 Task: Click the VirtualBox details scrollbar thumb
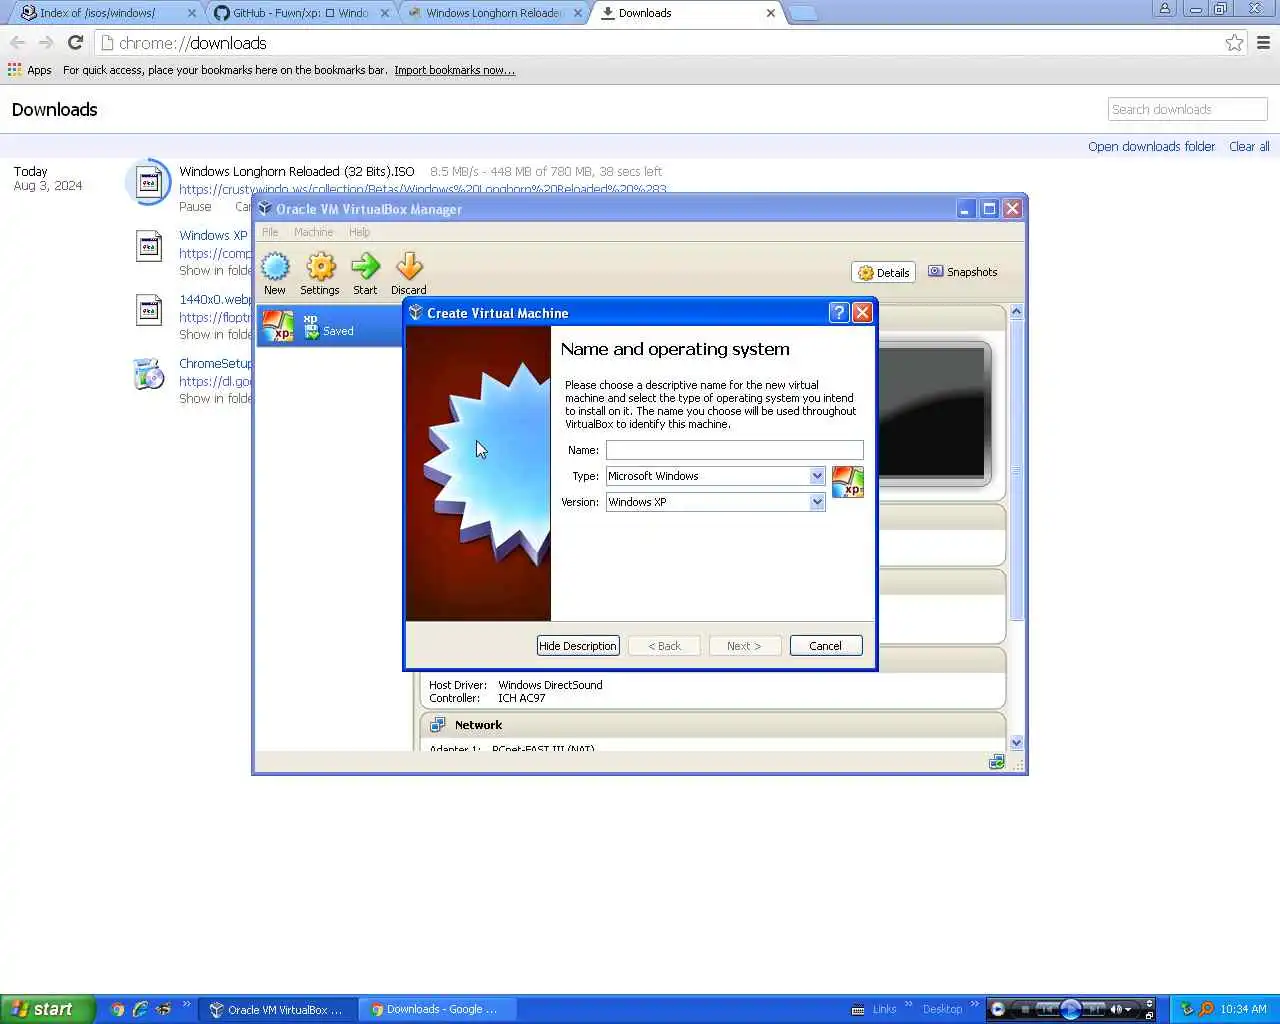(x=1016, y=470)
